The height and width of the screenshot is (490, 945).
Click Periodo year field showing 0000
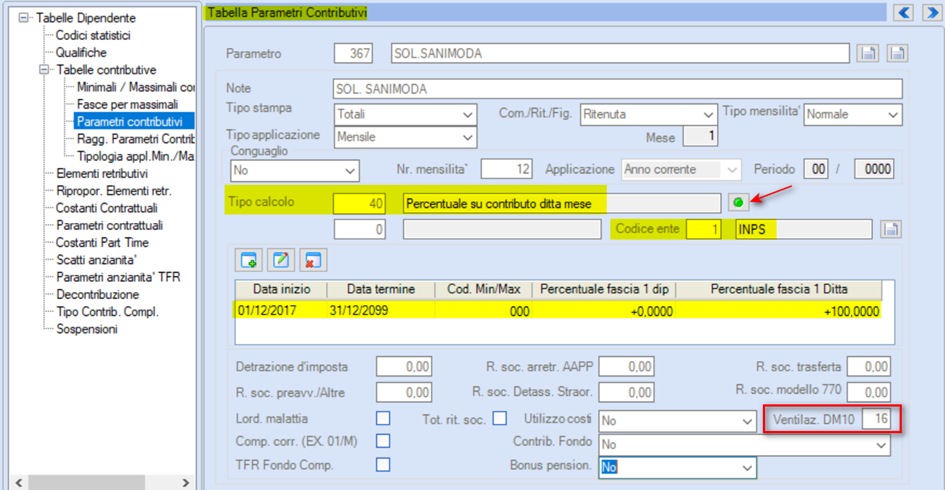(x=874, y=169)
